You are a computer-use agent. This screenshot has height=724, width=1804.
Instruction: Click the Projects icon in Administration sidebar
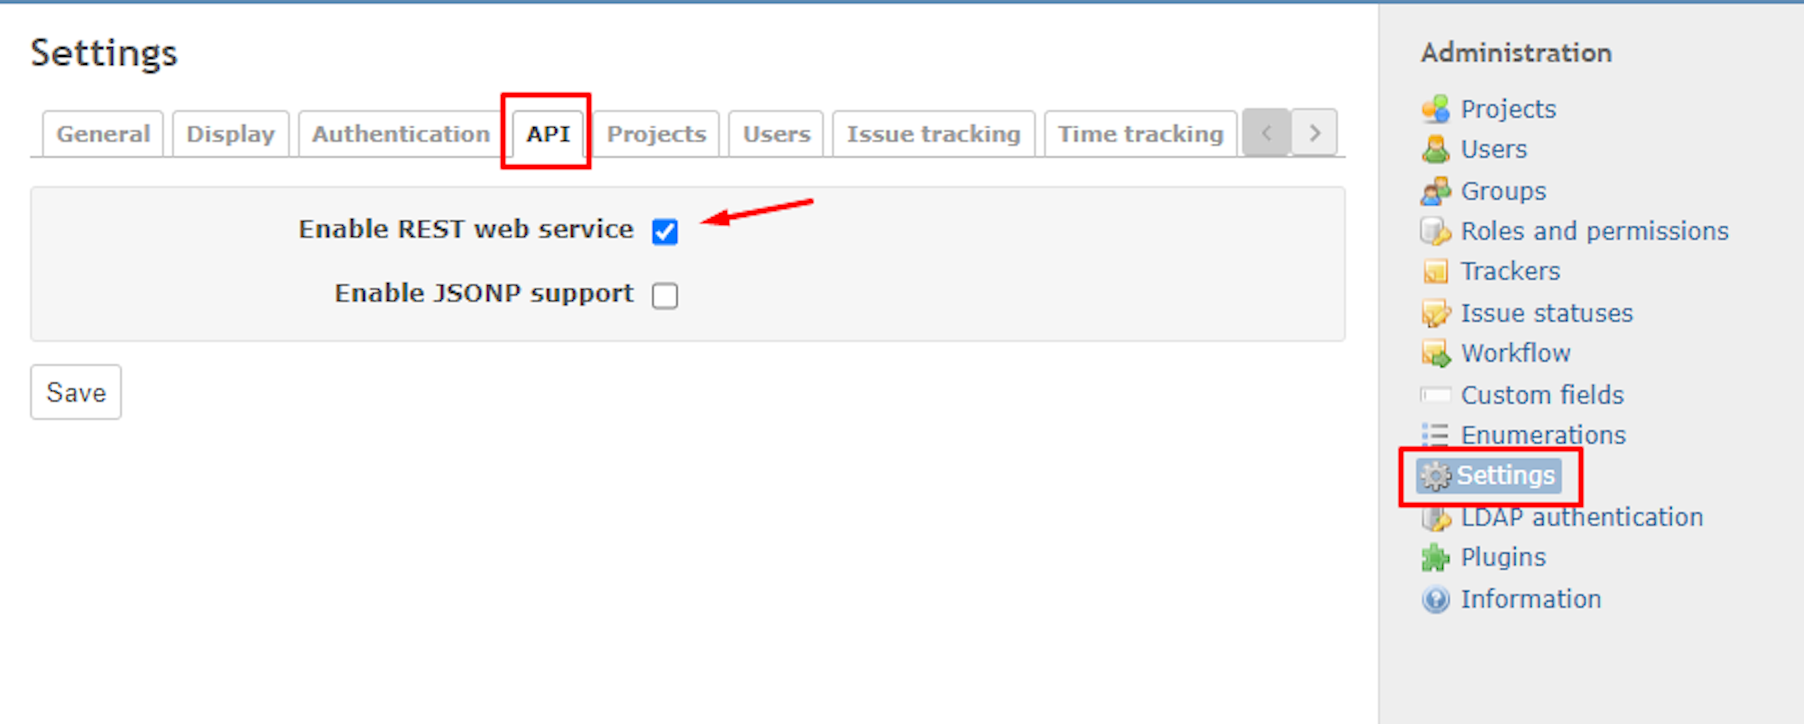tap(1435, 109)
